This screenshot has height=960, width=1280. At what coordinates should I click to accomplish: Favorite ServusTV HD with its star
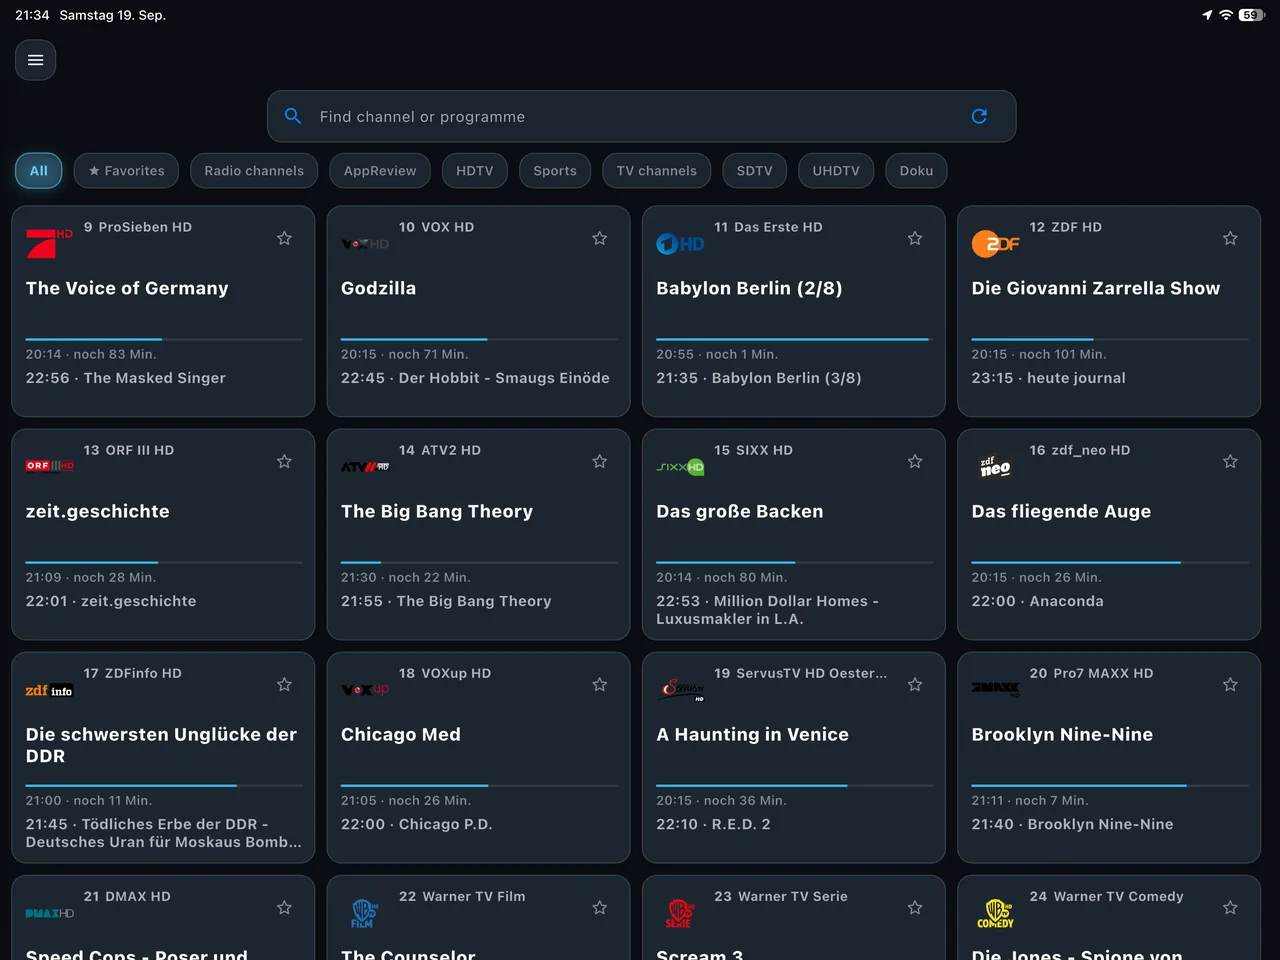(915, 684)
